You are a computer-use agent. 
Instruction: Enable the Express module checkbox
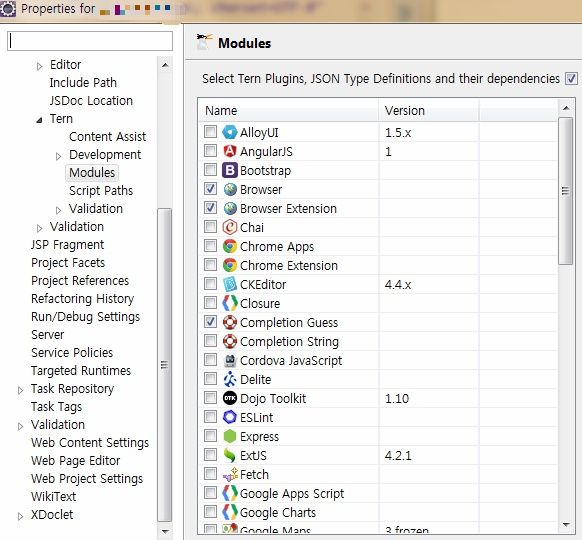(x=210, y=435)
